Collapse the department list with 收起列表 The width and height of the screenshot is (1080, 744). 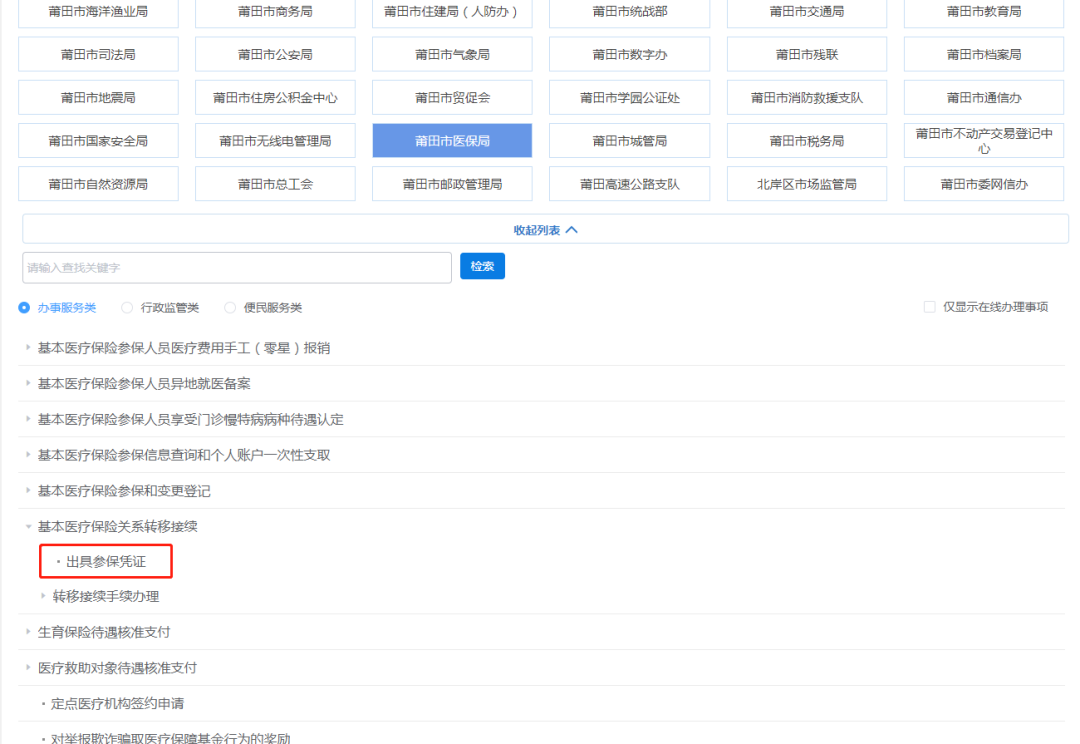[545, 230]
